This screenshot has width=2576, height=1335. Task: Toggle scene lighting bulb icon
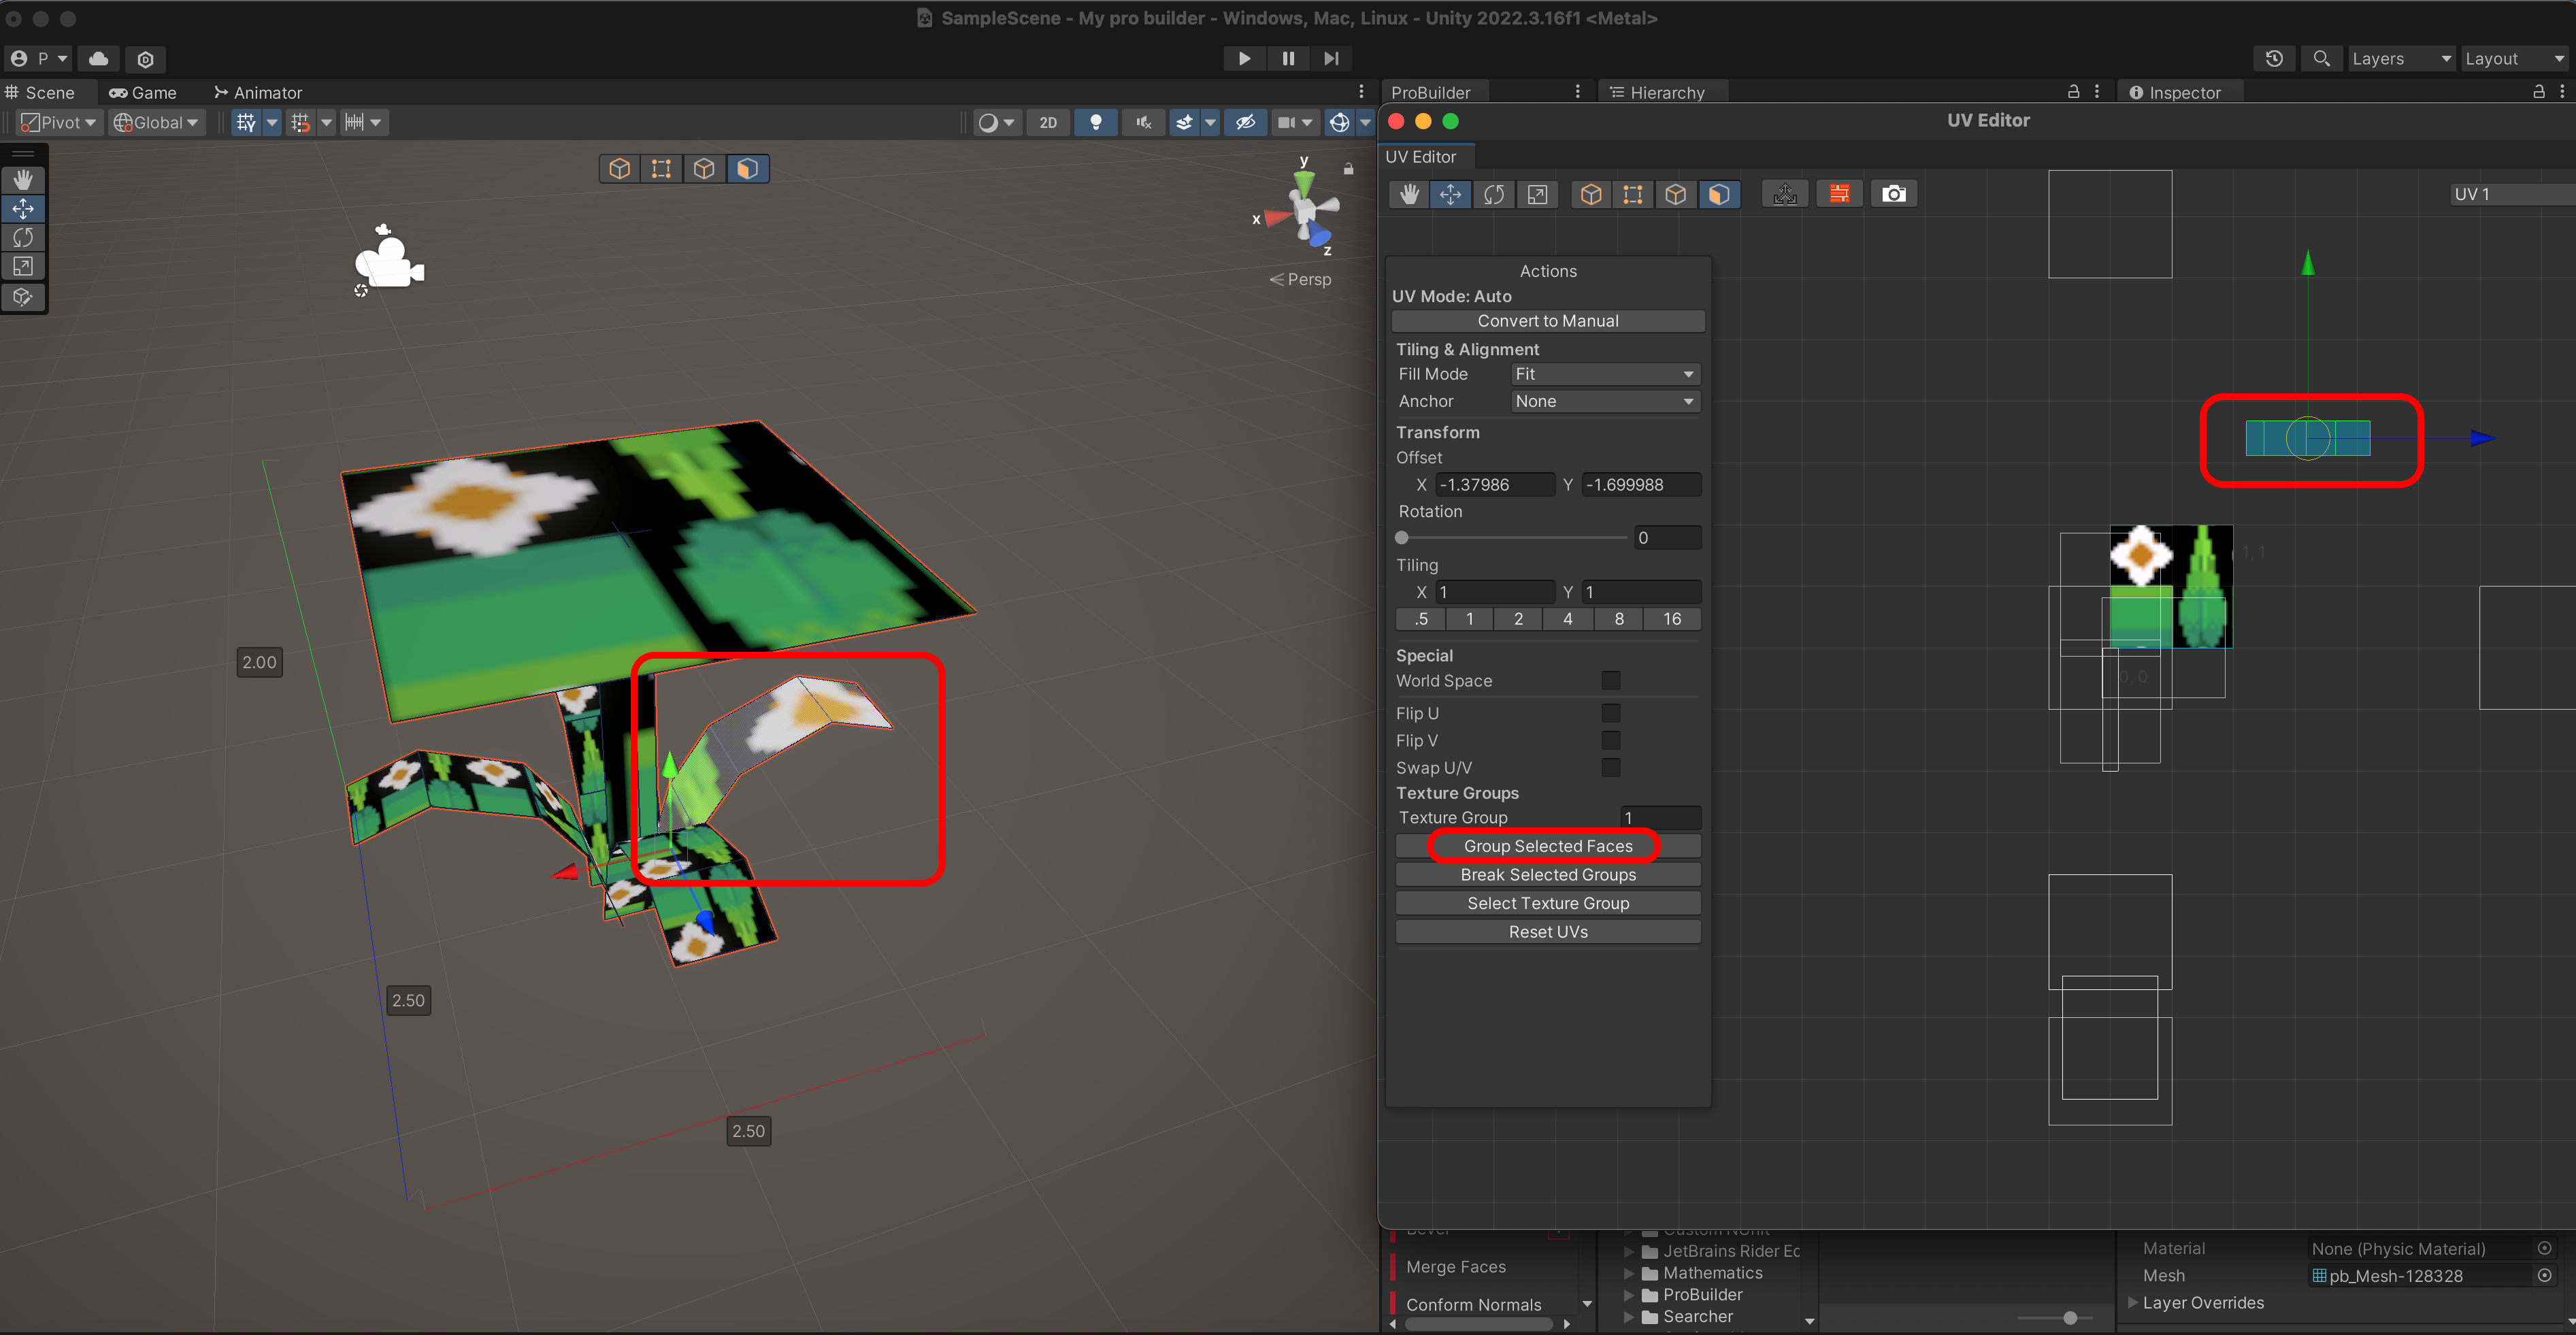tap(1096, 122)
